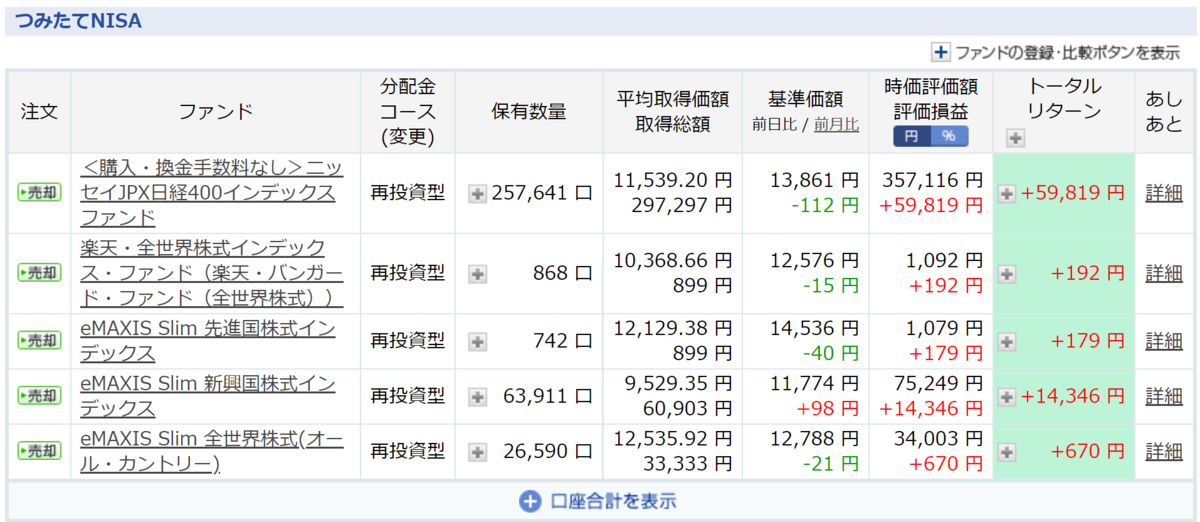Click the 分配金コース (変更) column header
This screenshot has height=522, width=1200.
tap(408, 111)
